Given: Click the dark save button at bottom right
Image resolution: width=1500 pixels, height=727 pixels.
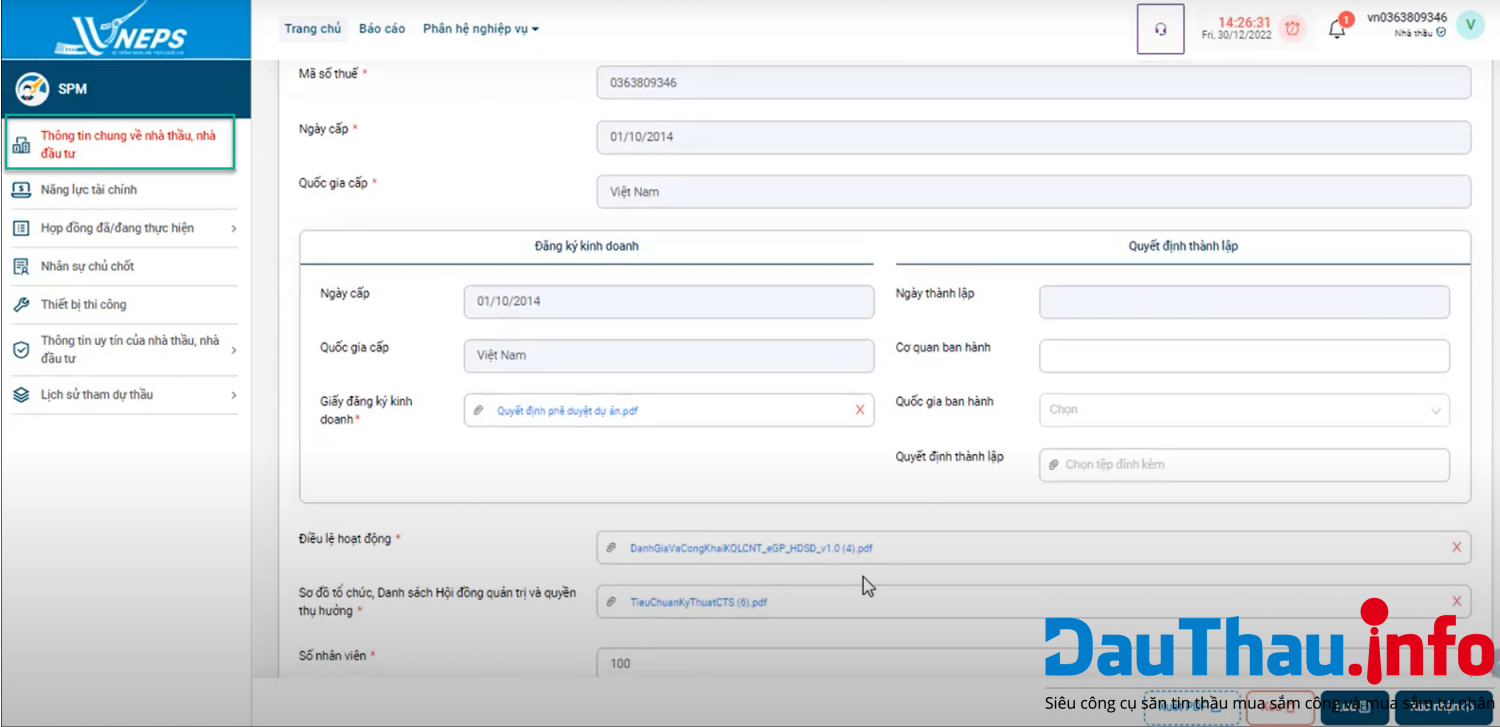Looking at the screenshot, I should (1355, 707).
